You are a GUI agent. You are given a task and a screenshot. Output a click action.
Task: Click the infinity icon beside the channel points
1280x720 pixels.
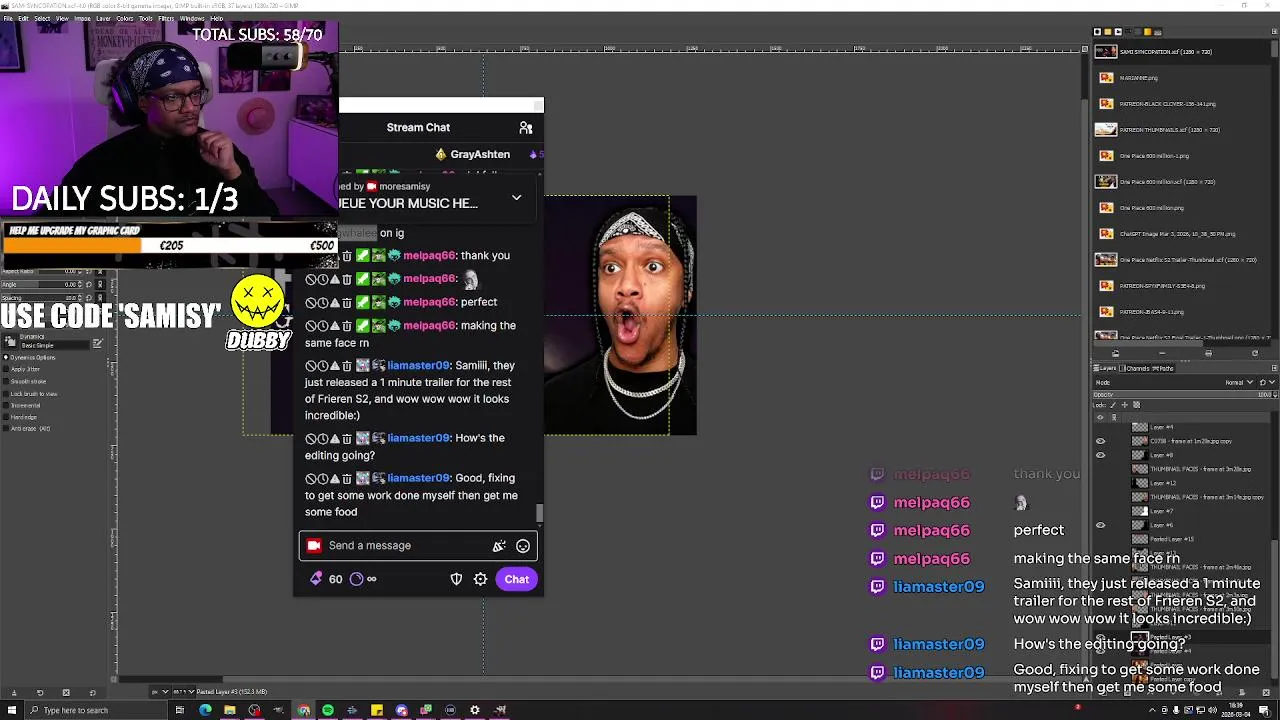pyautogui.click(x=371, y=579)
